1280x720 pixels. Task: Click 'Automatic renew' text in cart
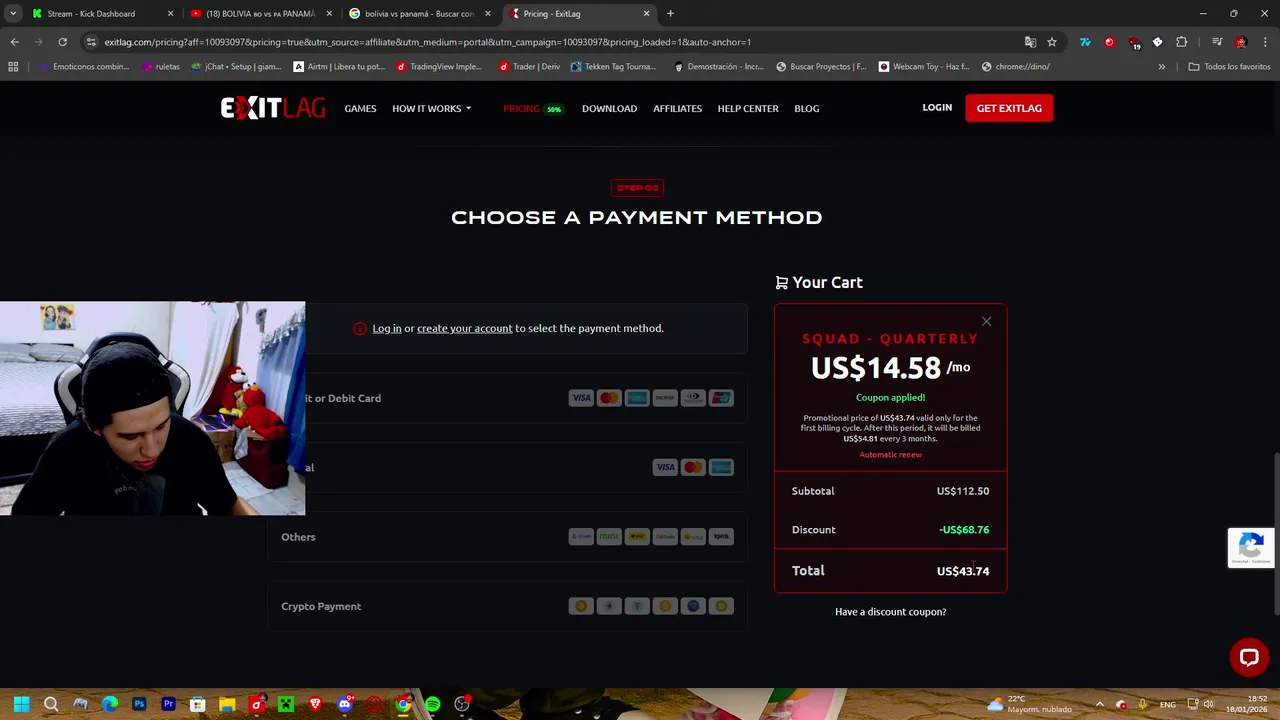pos(890,454)
